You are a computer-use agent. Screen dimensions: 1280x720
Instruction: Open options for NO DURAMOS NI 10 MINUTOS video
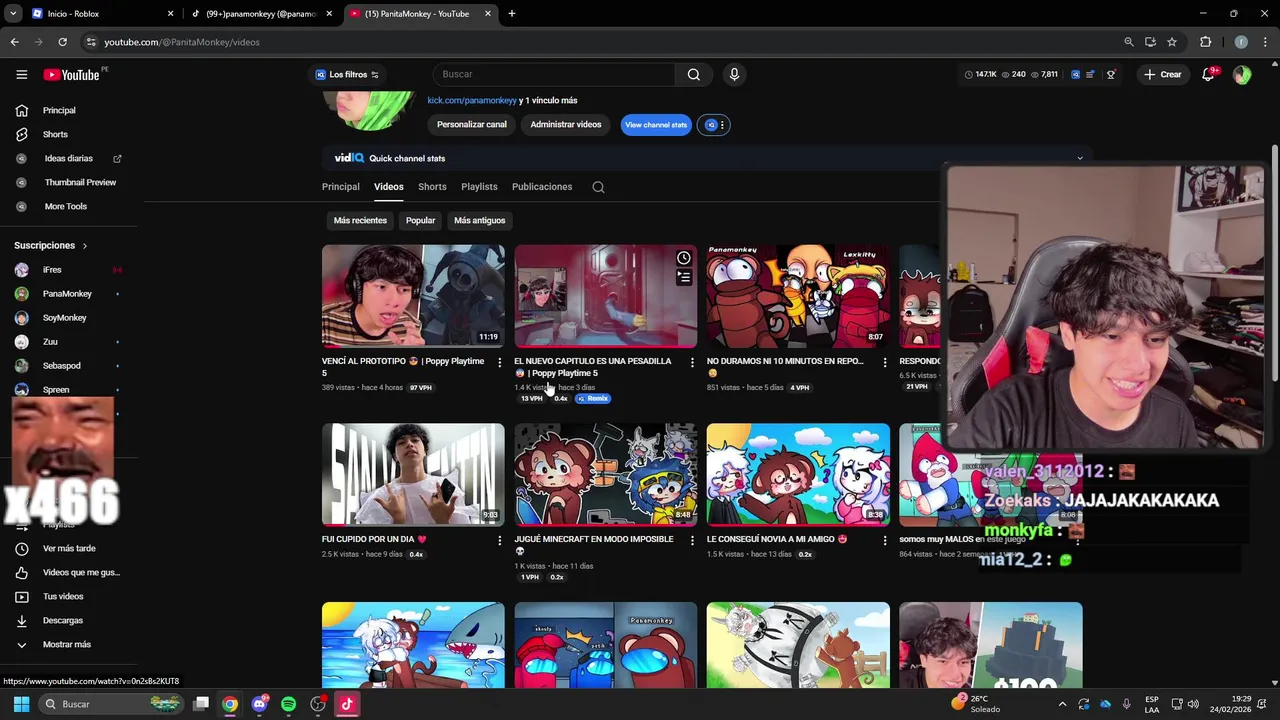[884, 362]
